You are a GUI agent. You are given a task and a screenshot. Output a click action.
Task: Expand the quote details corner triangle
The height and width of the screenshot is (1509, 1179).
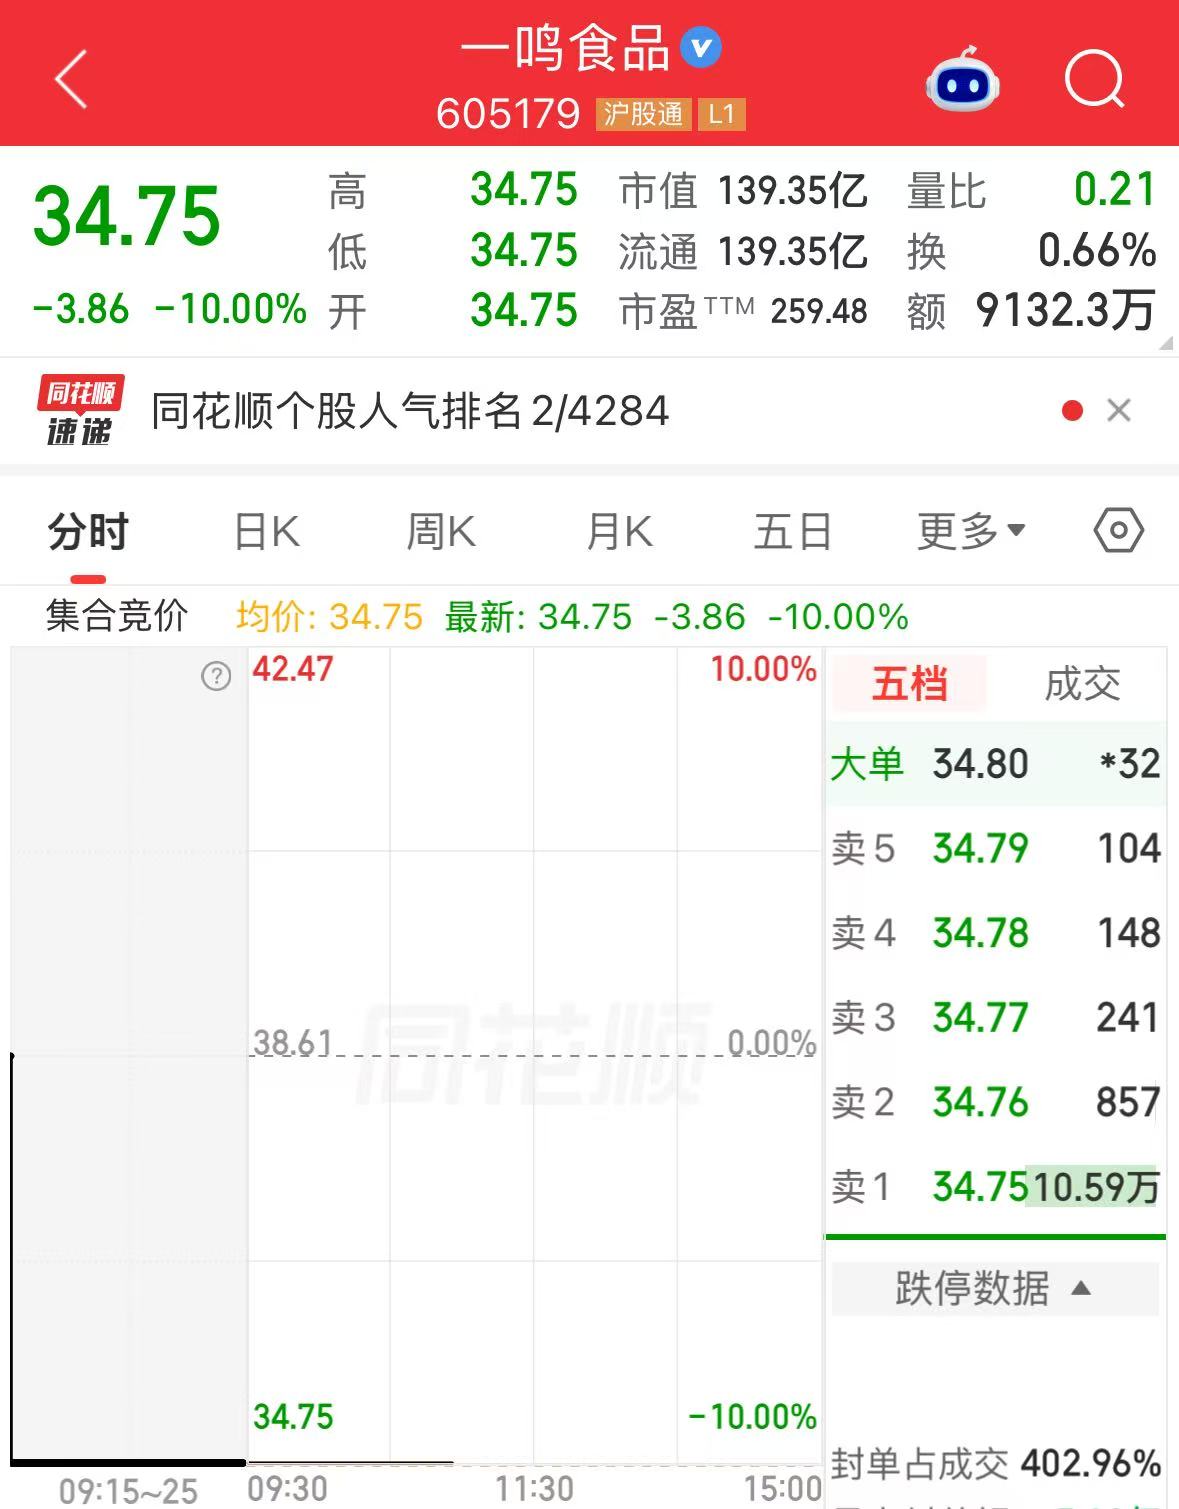pos(1166,343)
